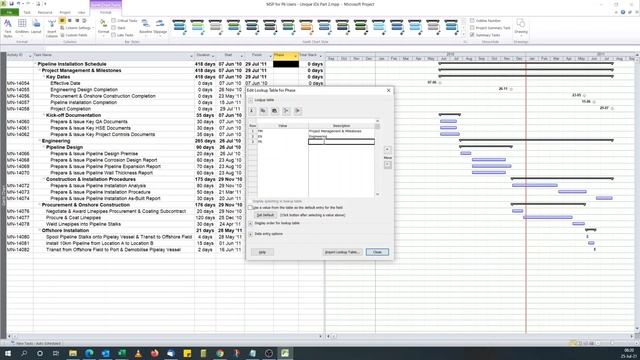Open the Duration column filter dropdown
Image resolution: width=640 pixels, height=360 pixels.
[x=213, y=56]
